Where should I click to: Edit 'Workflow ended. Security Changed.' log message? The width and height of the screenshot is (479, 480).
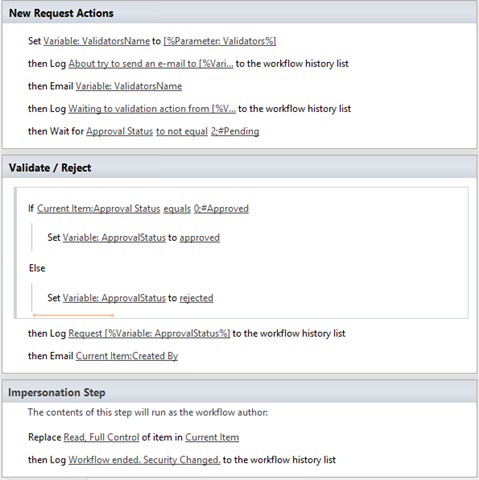(144, 460)
